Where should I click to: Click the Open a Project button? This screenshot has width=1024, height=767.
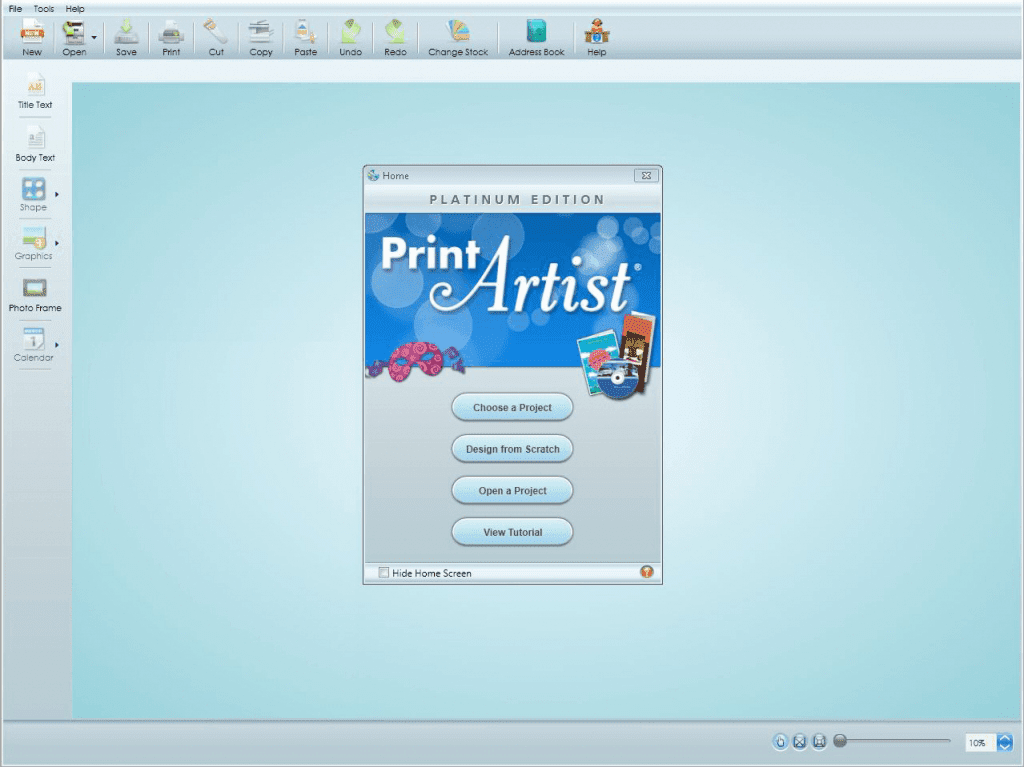click(512, 491)
